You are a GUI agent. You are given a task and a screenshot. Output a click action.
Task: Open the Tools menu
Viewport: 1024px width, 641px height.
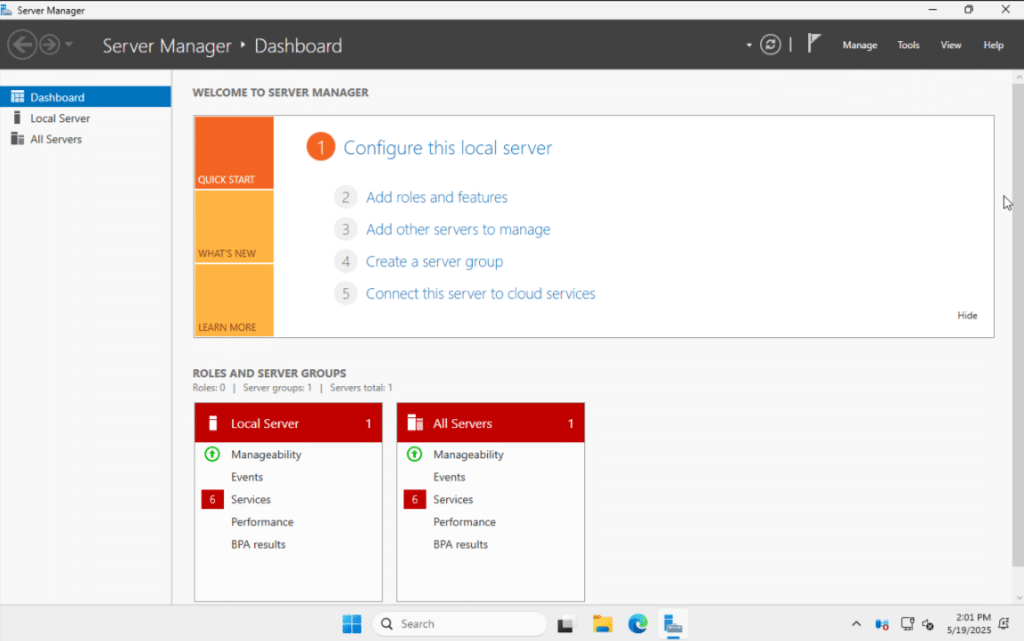(908, 45)
